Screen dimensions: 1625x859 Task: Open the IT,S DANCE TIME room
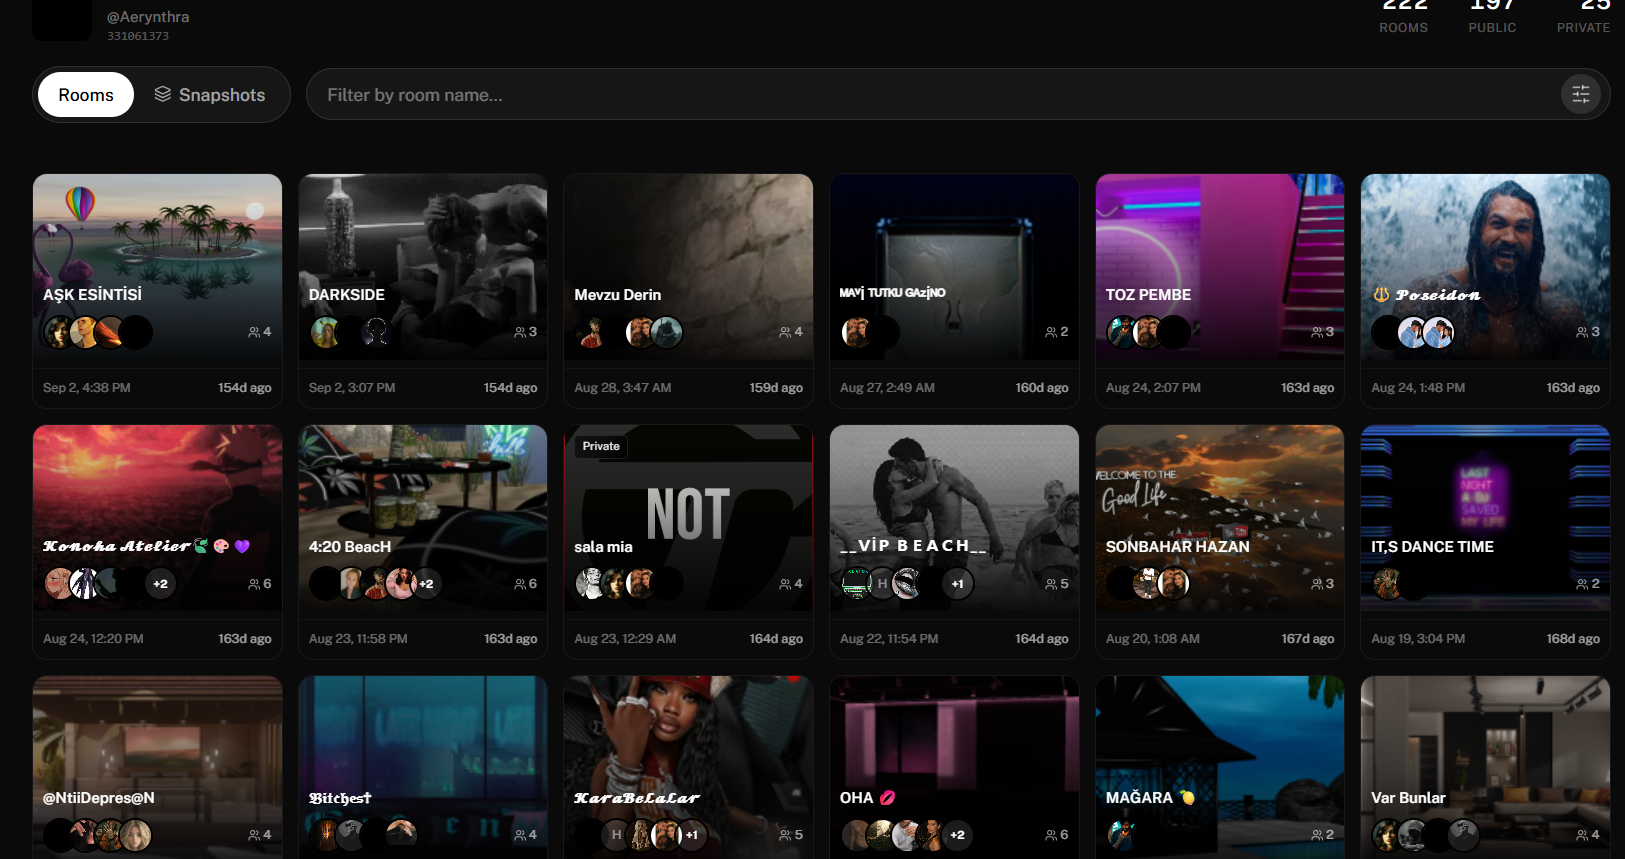click(x=1485, y=542)
